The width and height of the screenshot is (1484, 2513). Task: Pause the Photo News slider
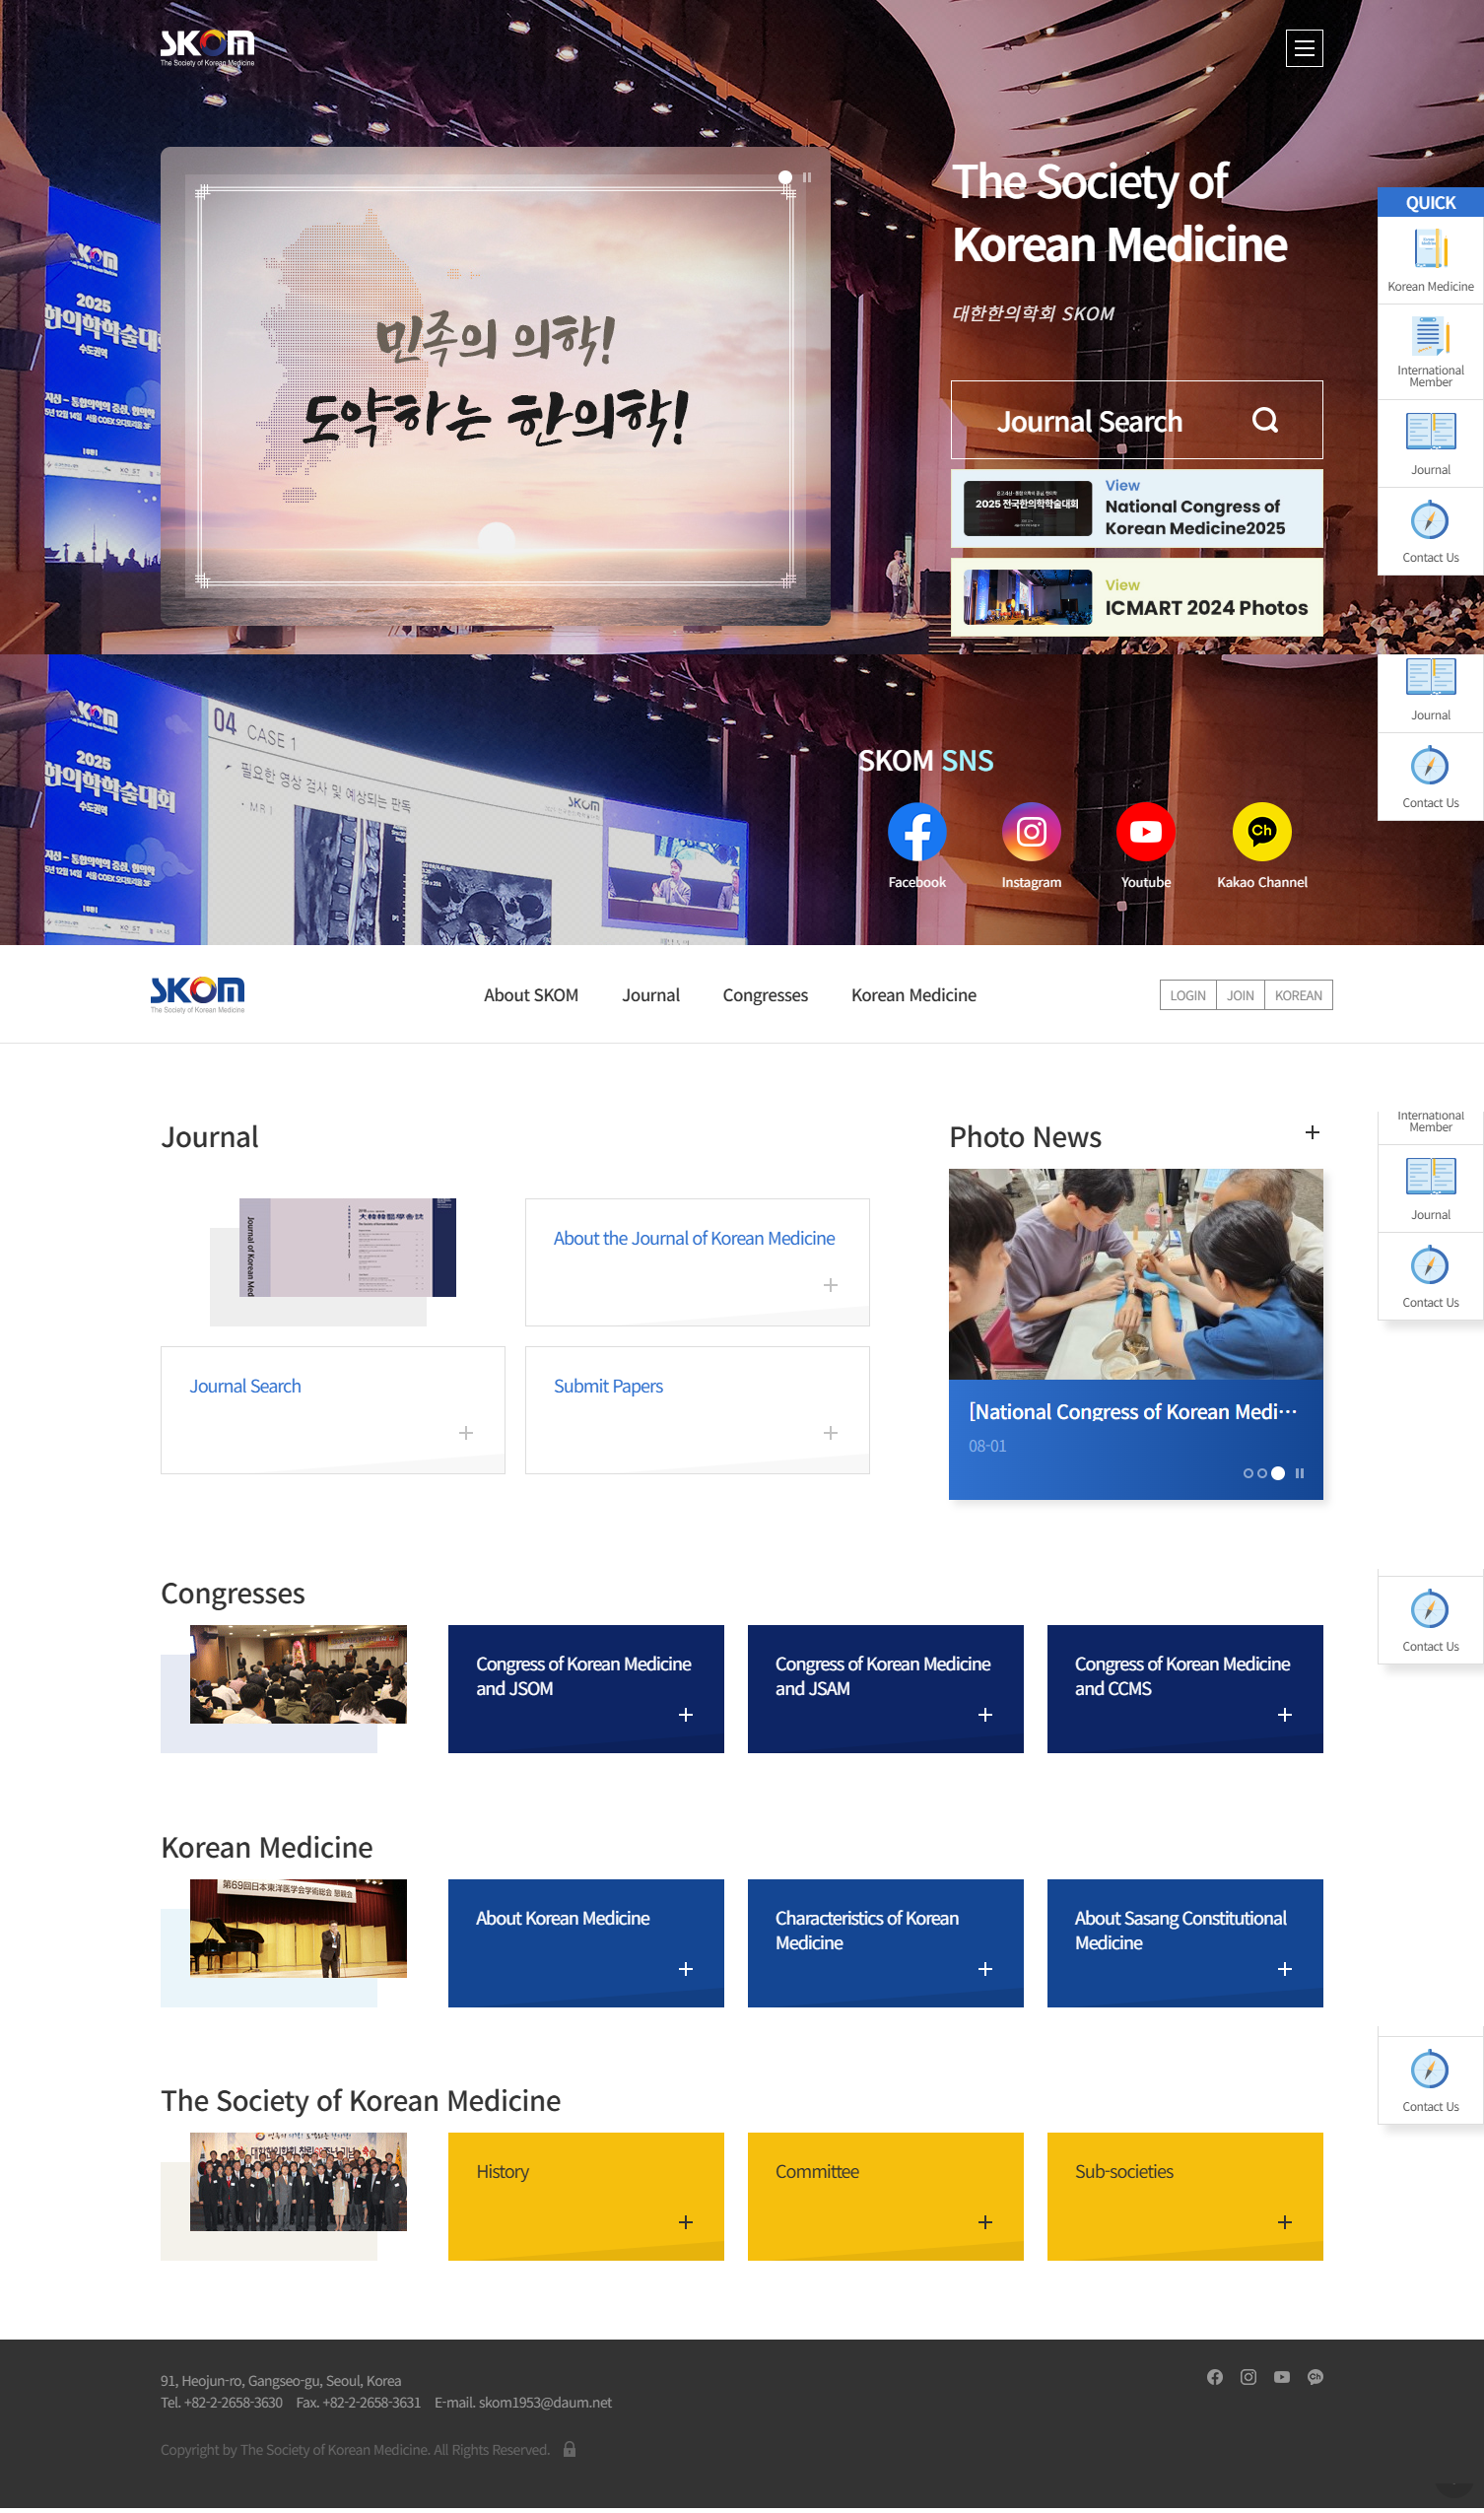pyautogui.click(x=1299, y=1472)
